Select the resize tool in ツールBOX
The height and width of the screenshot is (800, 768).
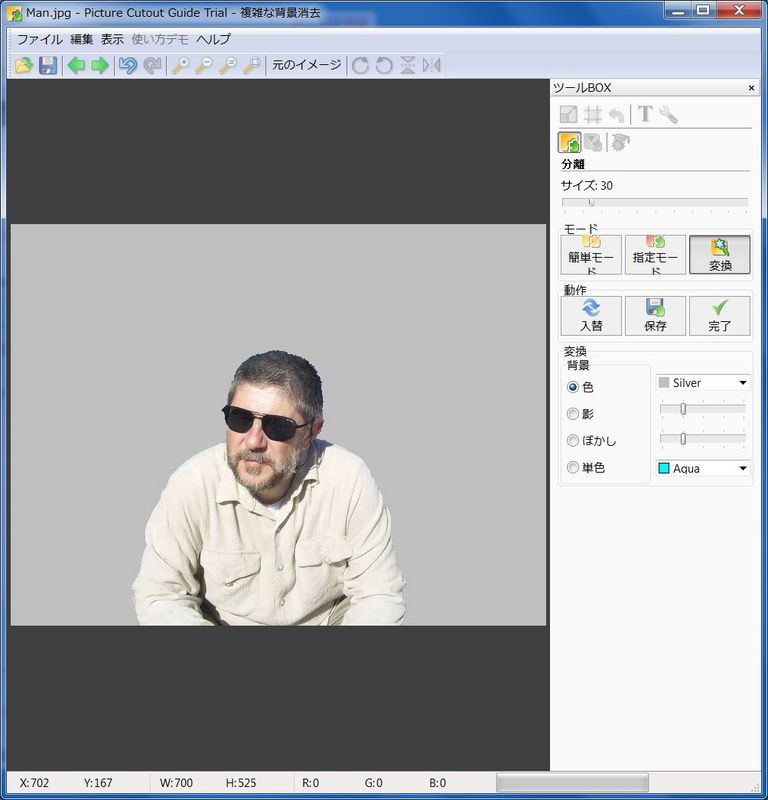click(x=568, y=114)
